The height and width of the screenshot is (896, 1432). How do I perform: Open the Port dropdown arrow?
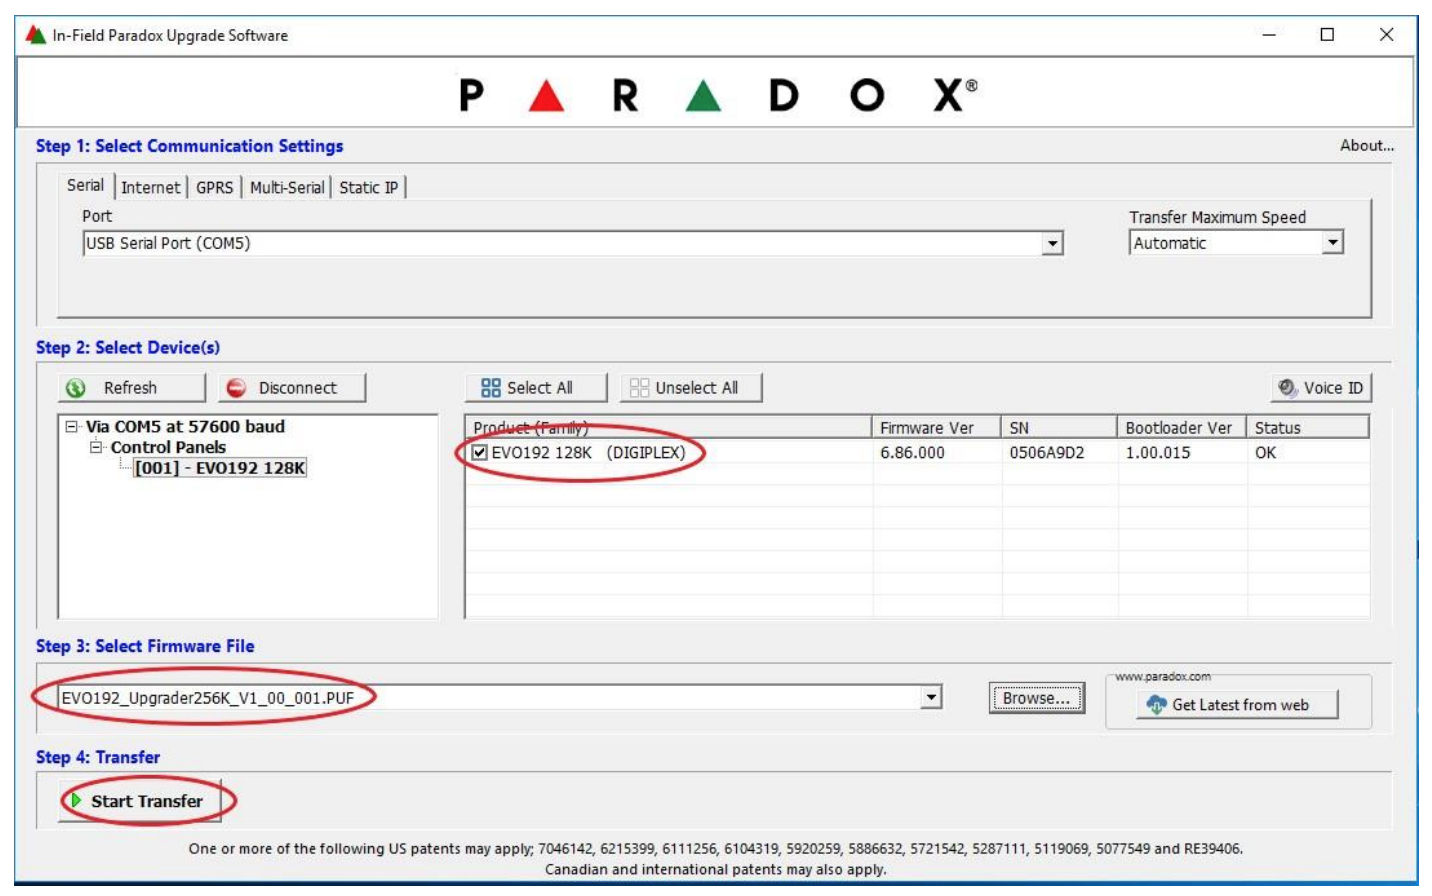tap(1052, 244)
